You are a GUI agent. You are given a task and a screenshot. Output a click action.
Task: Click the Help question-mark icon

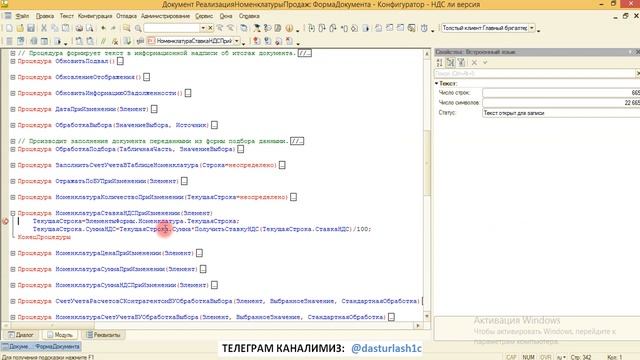click(x=267, y=28)
